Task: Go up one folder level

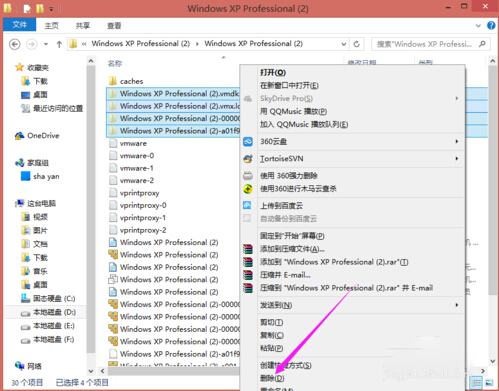Action: pos(59,44)
